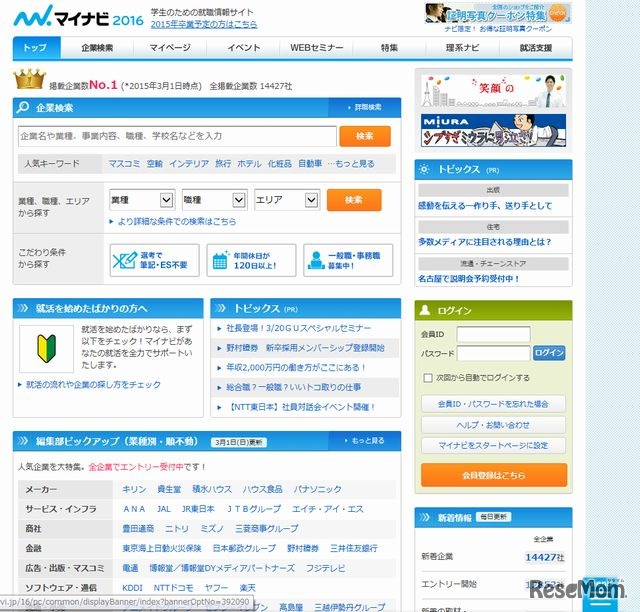Click …もっと見る keyword link
Viewport: 640px width, 612px height.
(x=351, y=164)
